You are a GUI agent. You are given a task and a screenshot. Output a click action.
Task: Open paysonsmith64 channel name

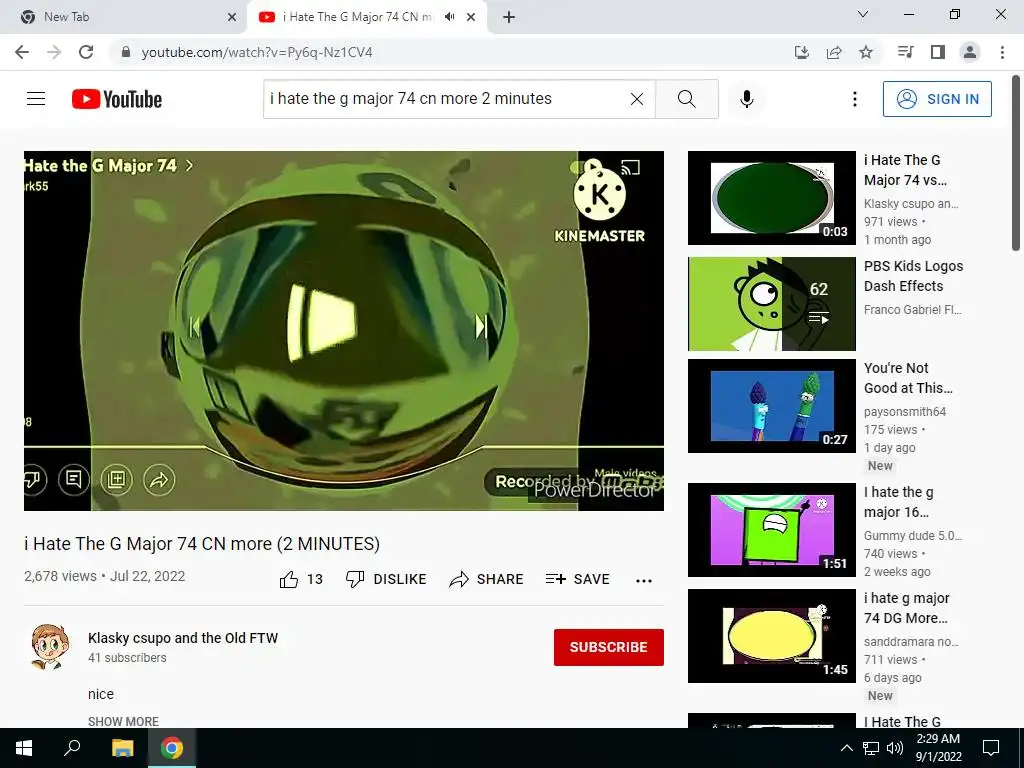pyautogui.click(x=904, y=411)
